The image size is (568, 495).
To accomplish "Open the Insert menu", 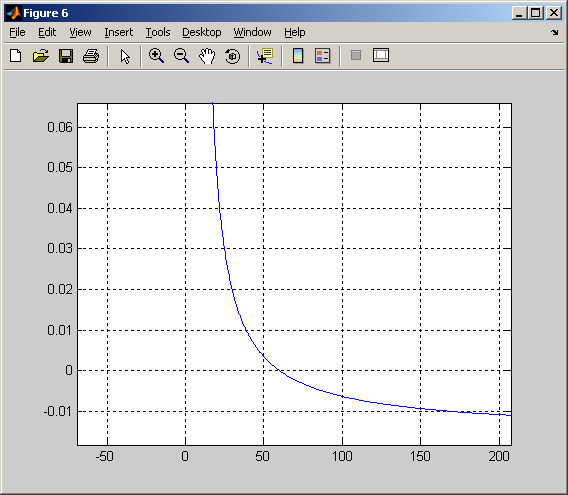I will (118, 32).
